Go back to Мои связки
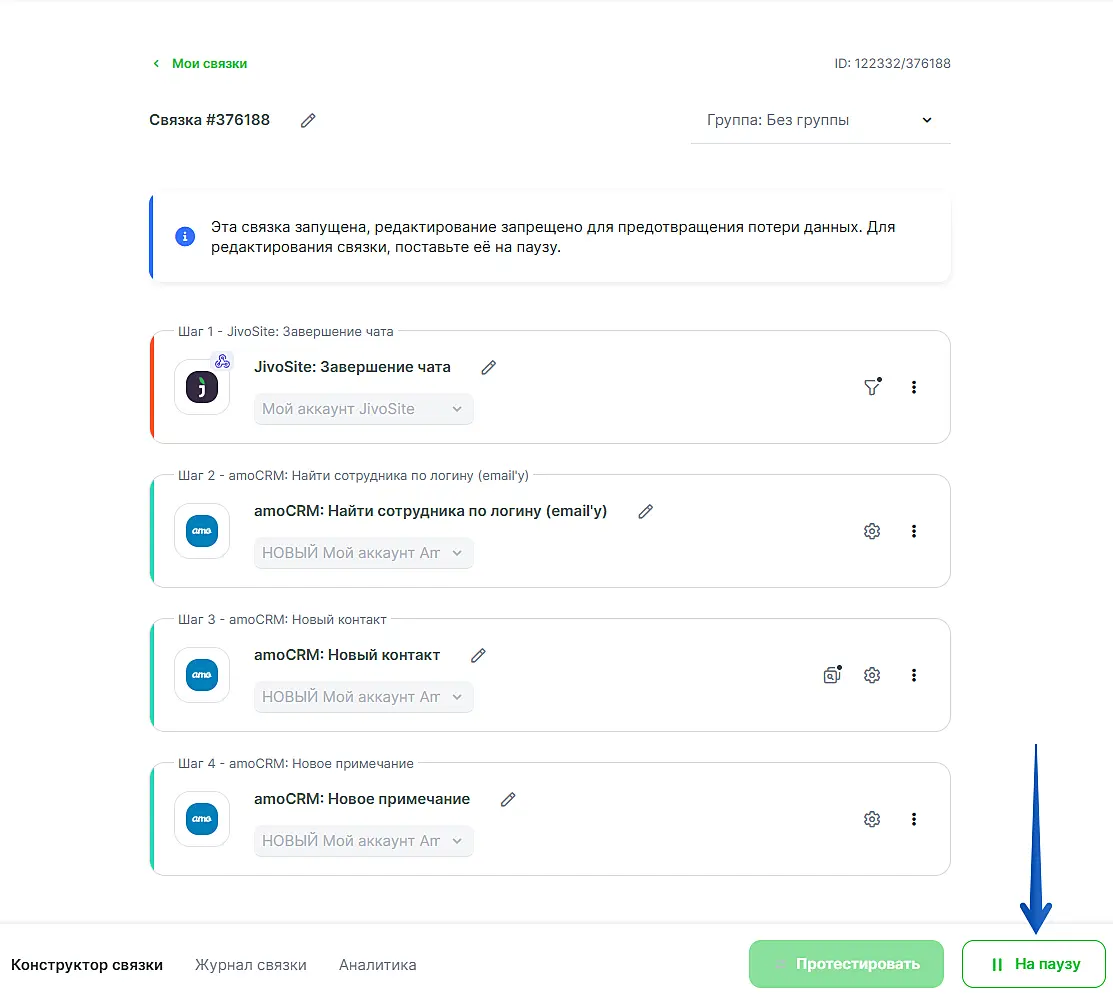 click(x=200, y=64)
